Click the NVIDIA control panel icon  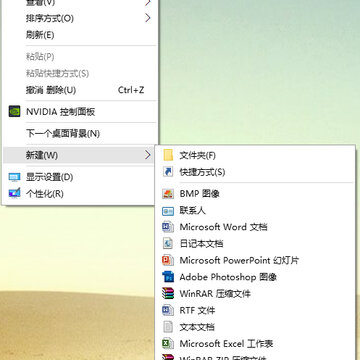pos(14,111)
